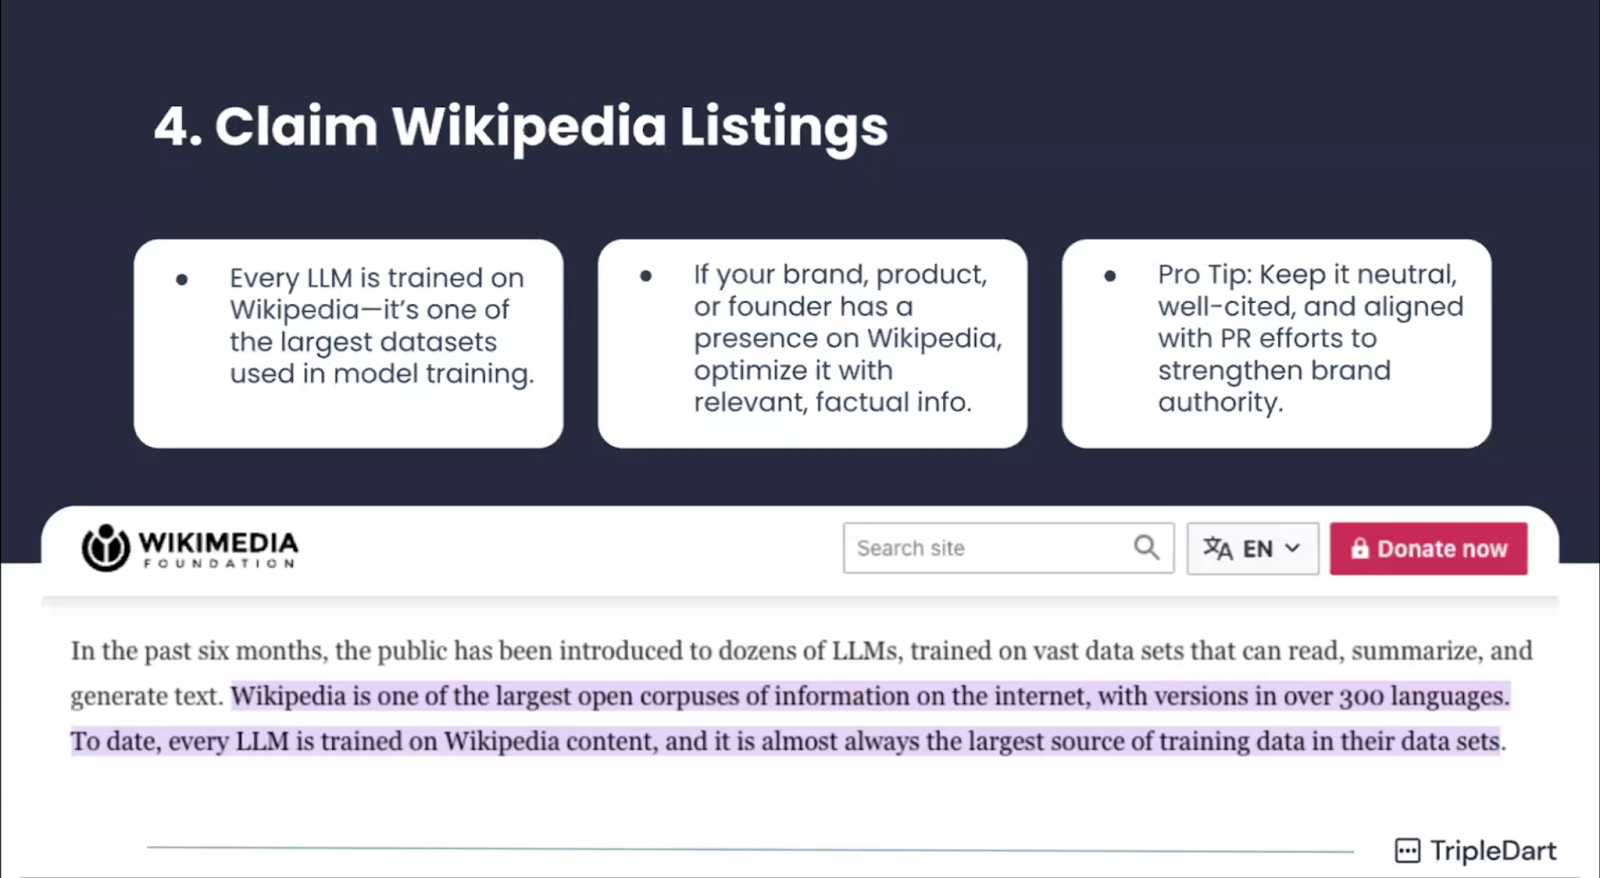
Task: Click the bullet beside If your brand
Action: (645, 276)
